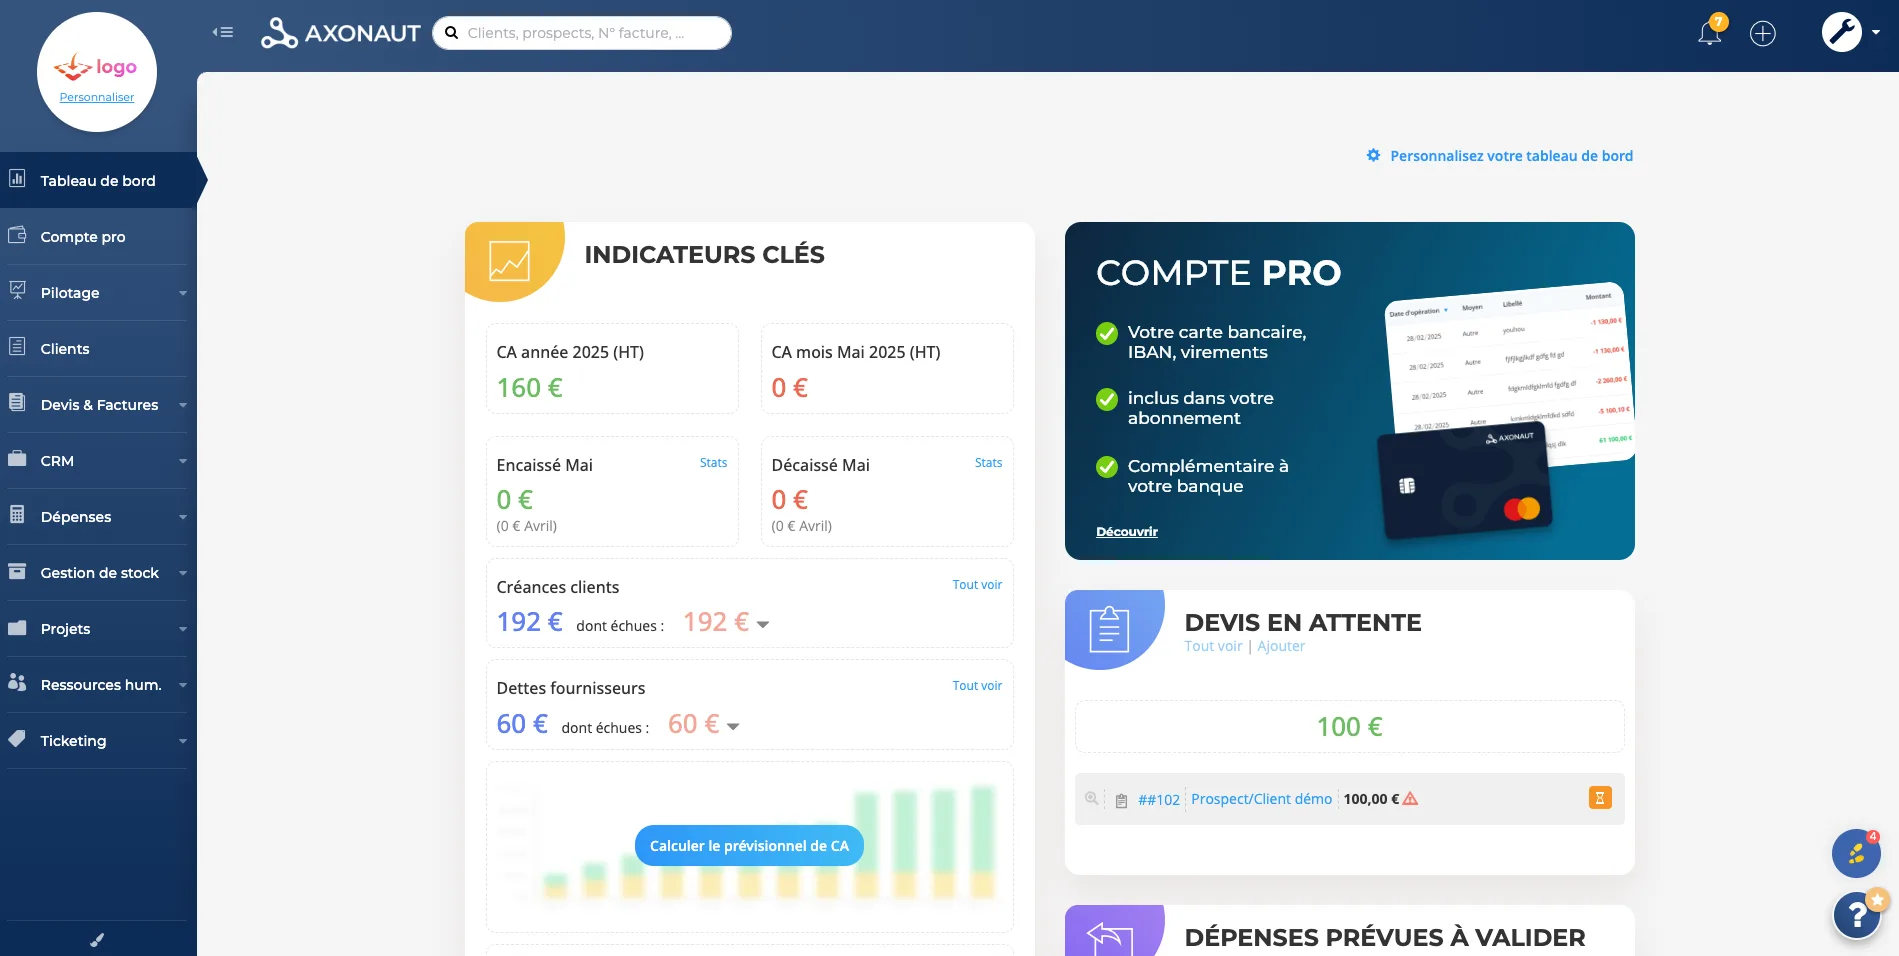The height and width of the screenshot is (956, 1899).
Task: Collapse the sidebar menu toggle icon
Action: pos(222,32)
